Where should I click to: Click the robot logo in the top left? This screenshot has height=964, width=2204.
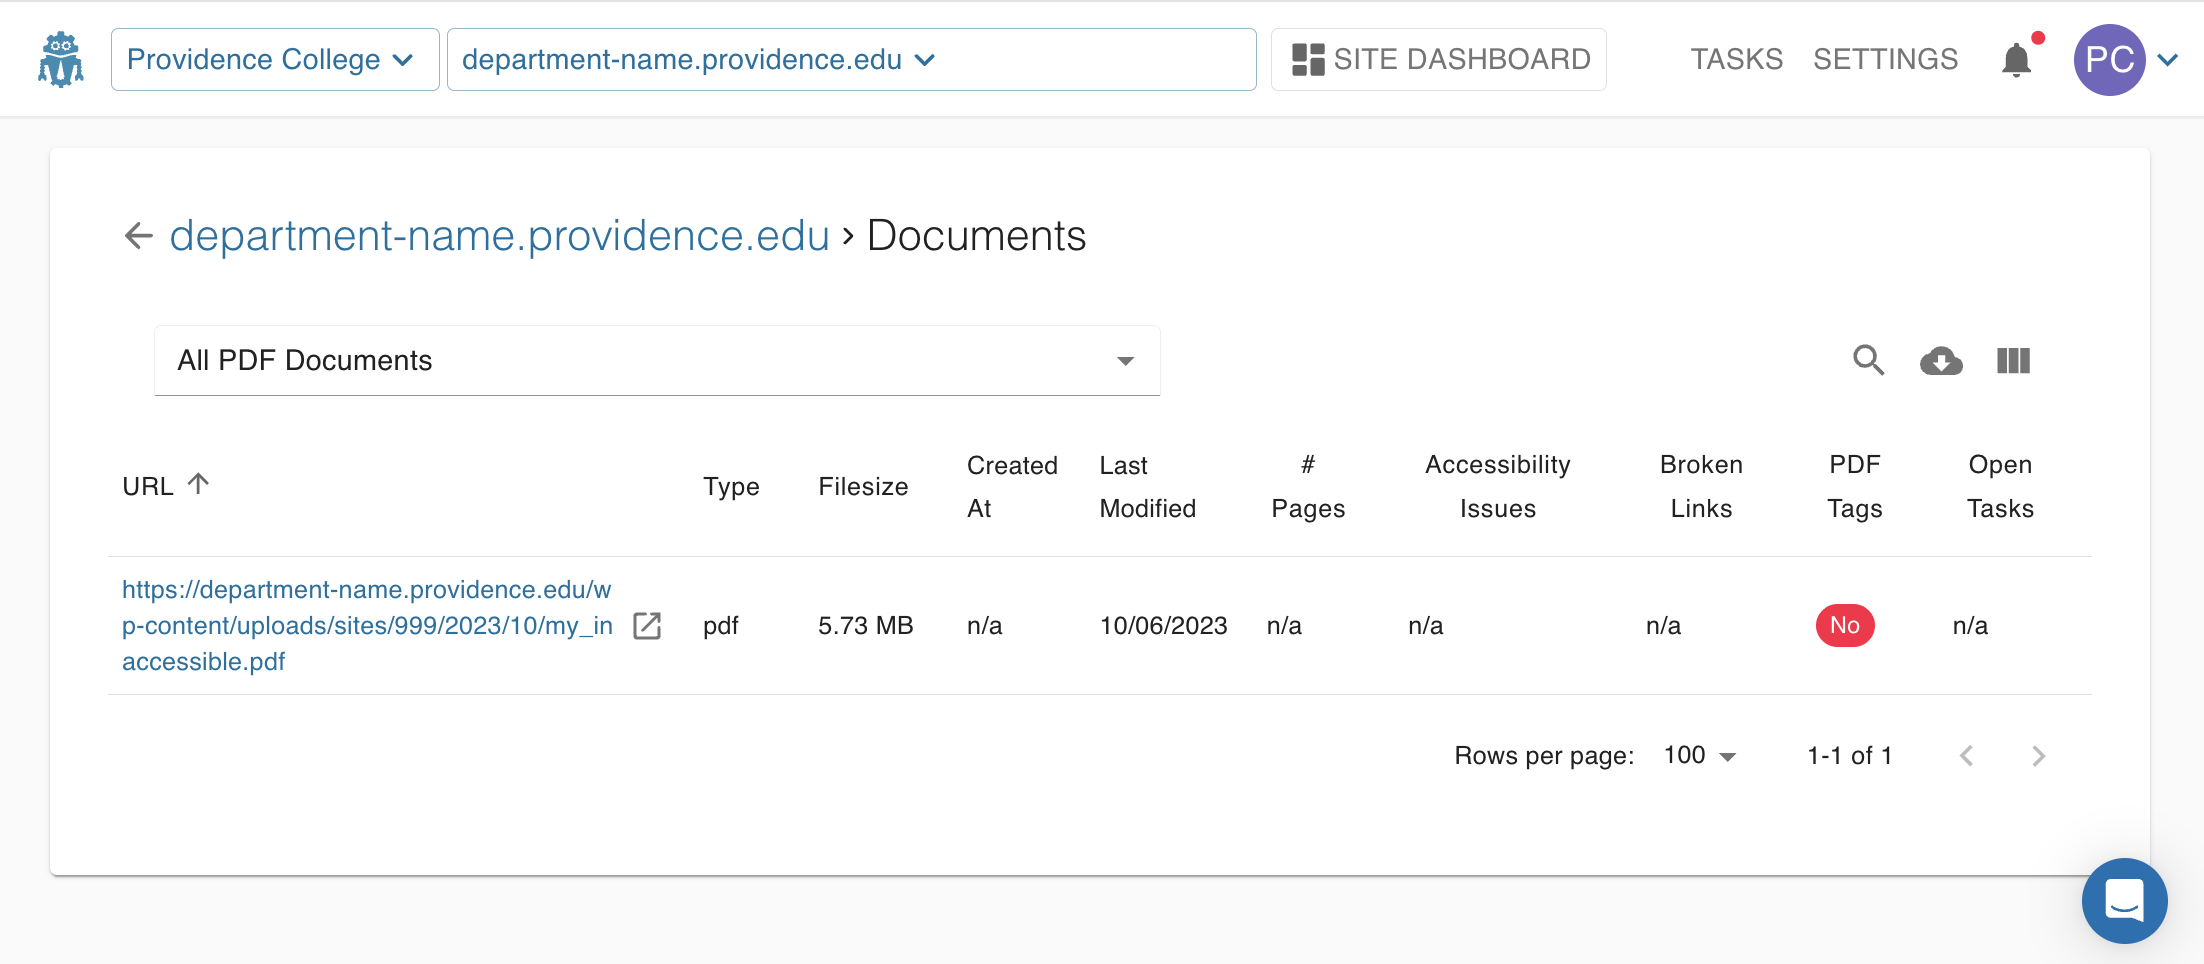(x=60, y=59)
